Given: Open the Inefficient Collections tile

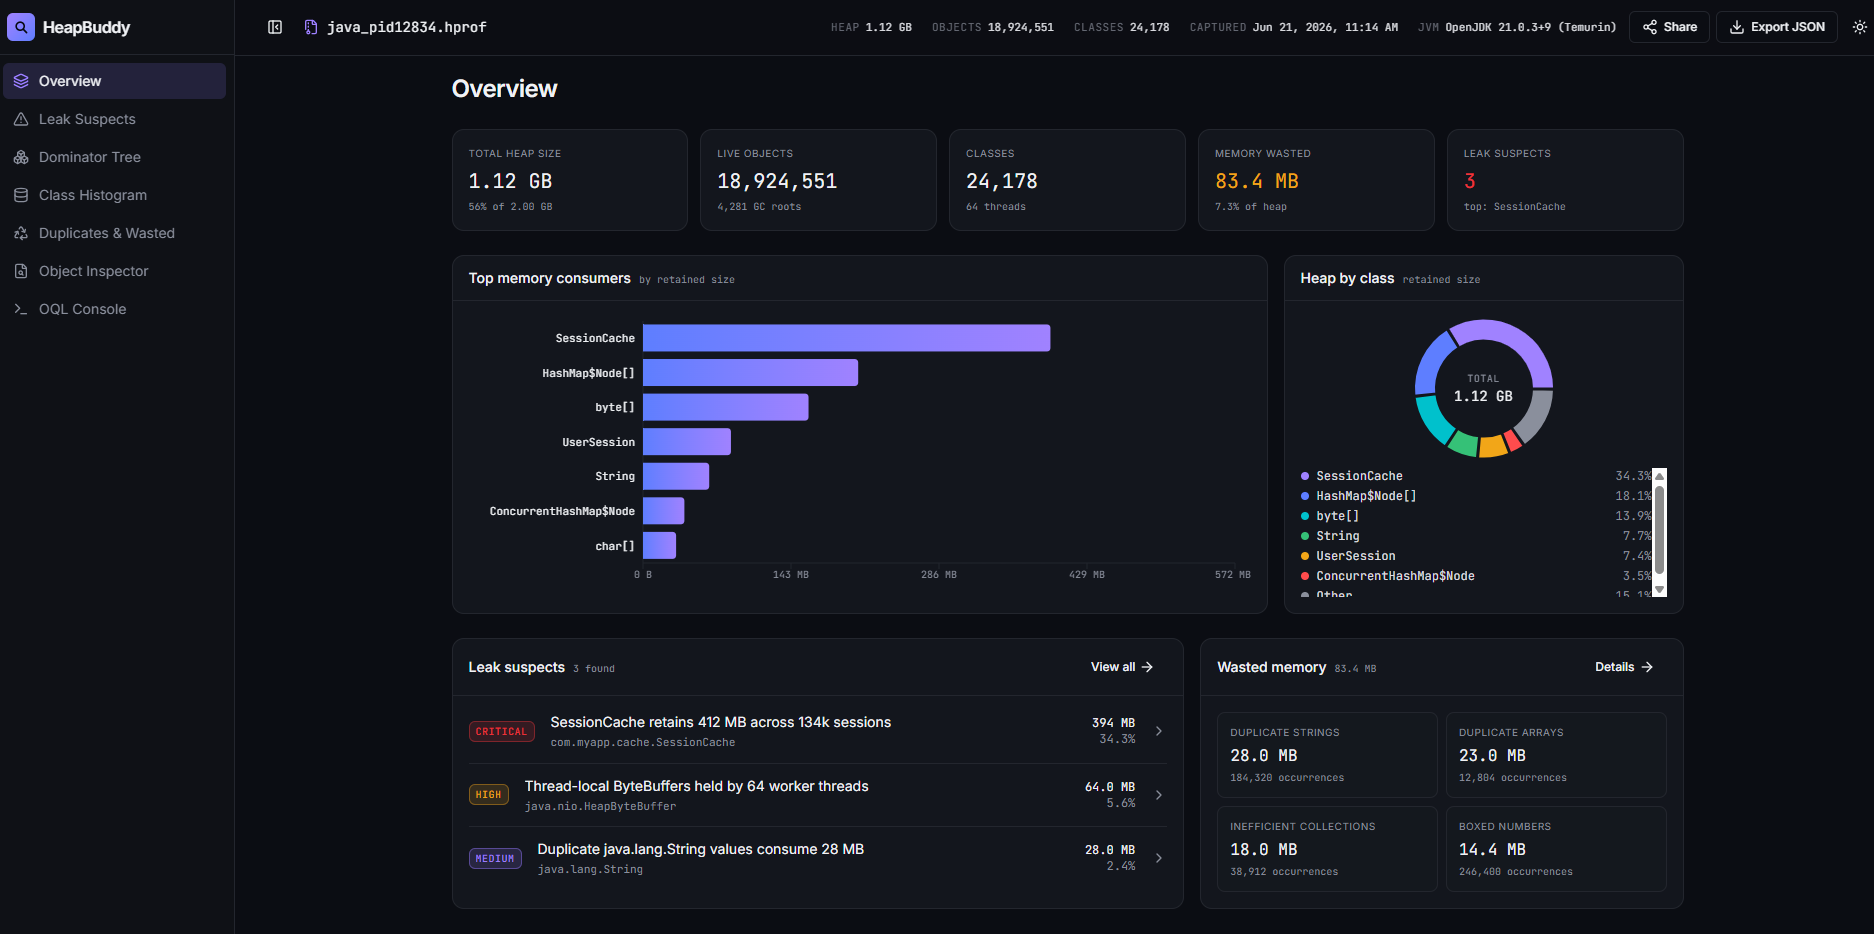Looking at the screenshot, I should pos(1327,849).
